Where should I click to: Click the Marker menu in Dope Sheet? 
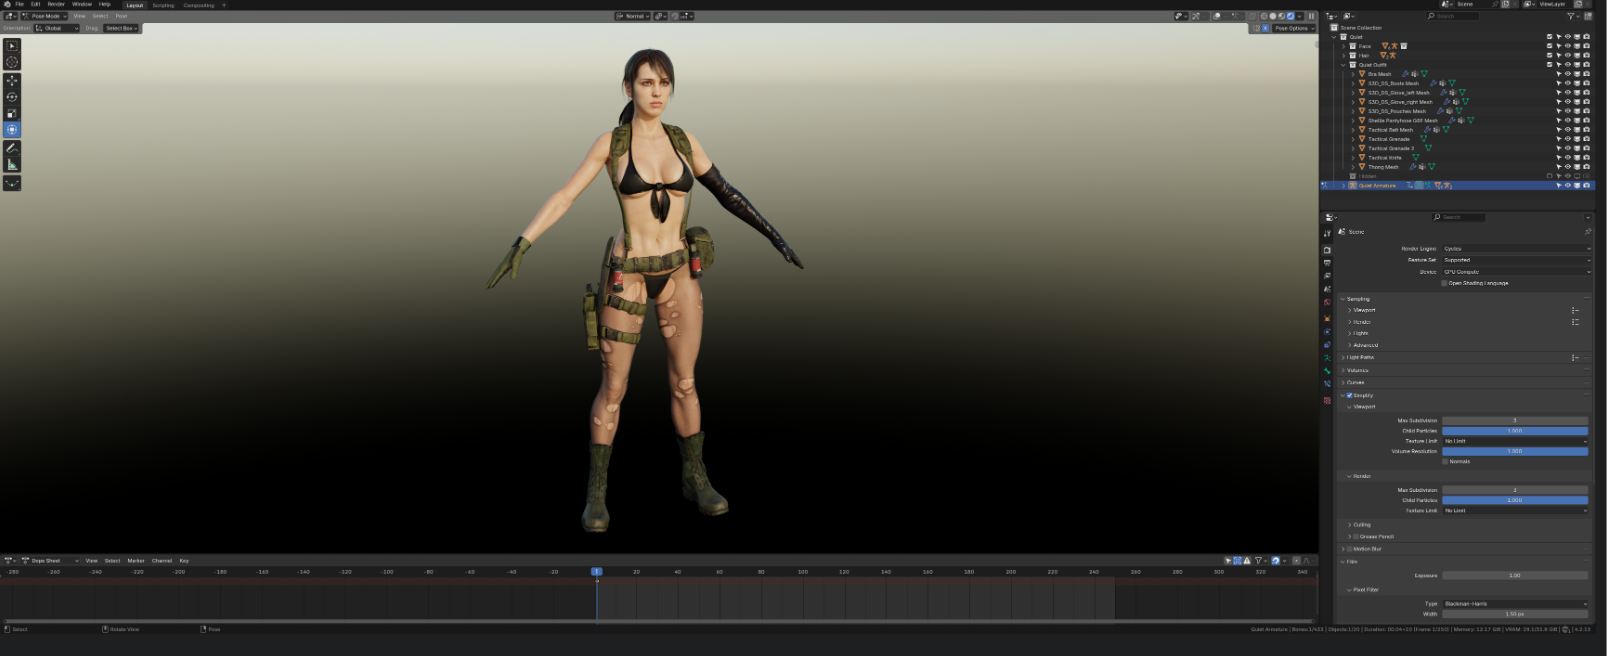(136, 561)
